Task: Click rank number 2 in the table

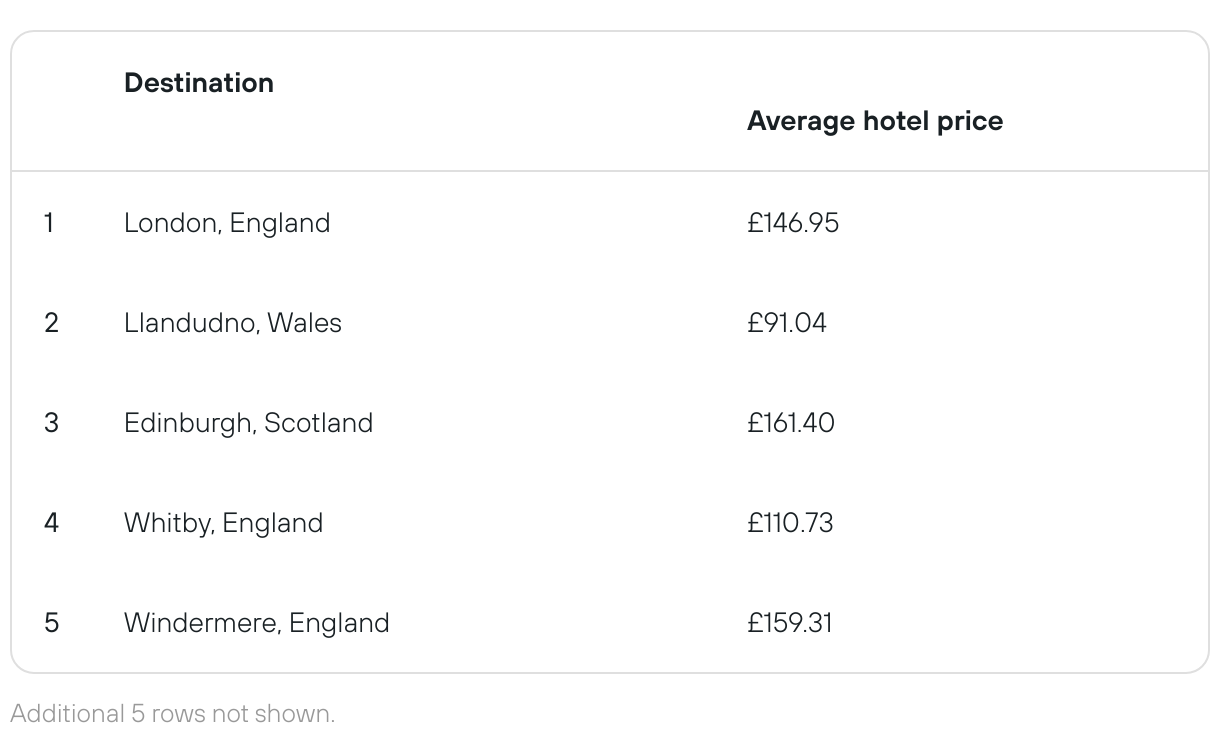Action: (x=51, y=323)
